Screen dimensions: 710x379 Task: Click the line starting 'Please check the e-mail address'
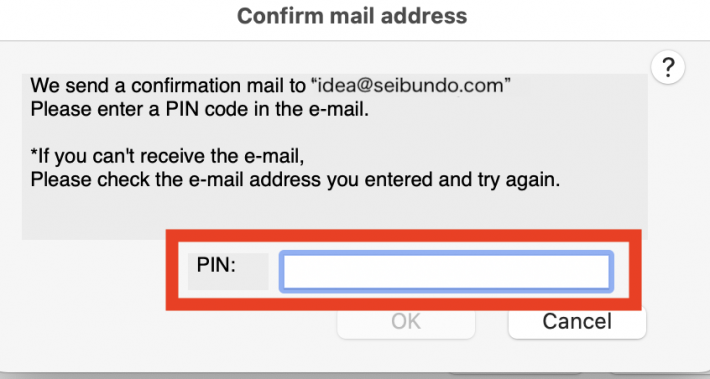(295, 180)
